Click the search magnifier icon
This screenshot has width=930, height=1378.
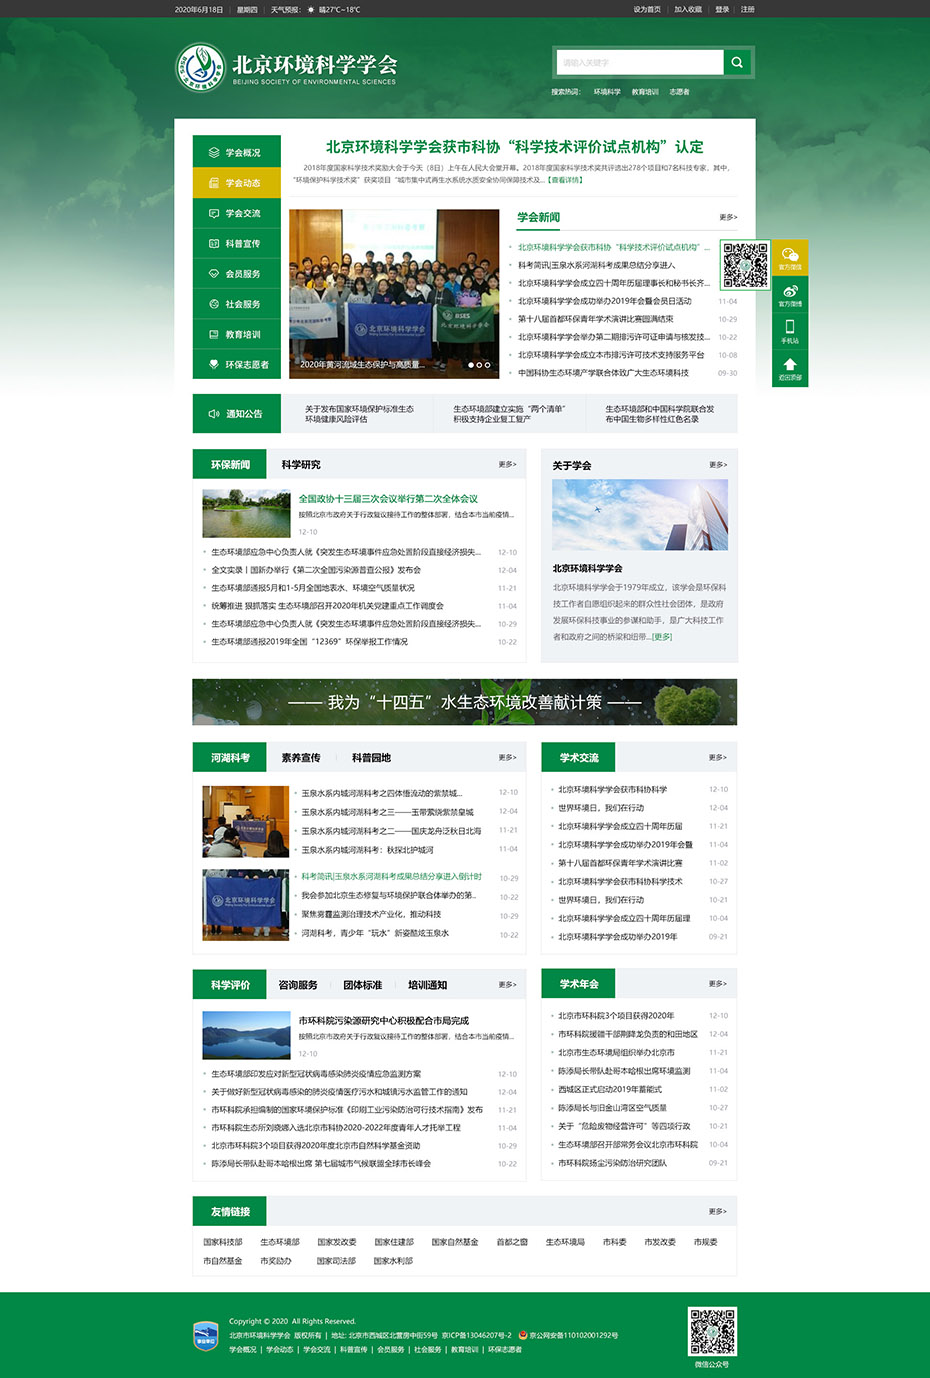point(737,62)
